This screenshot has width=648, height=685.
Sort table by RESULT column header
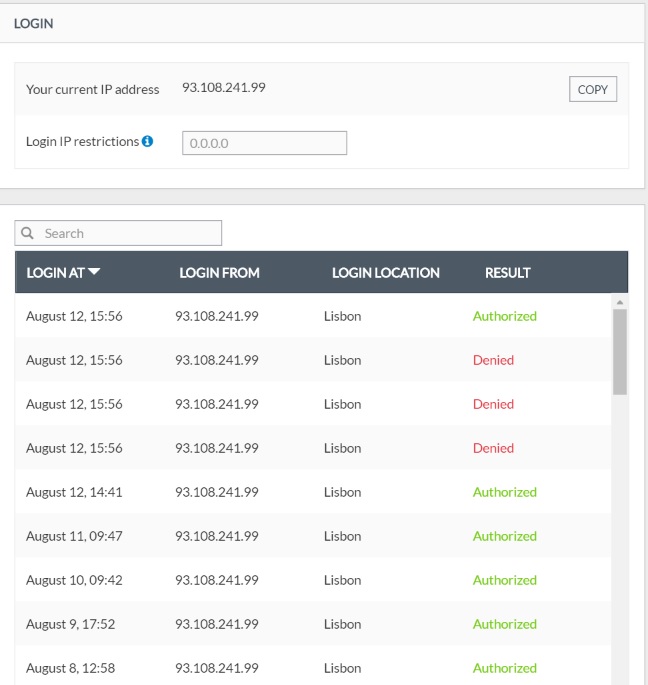(x=507, y=272)
